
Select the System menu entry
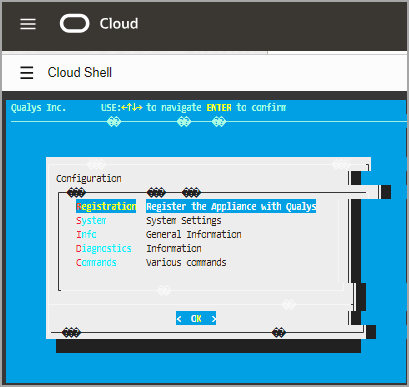(x=91, y=221)
